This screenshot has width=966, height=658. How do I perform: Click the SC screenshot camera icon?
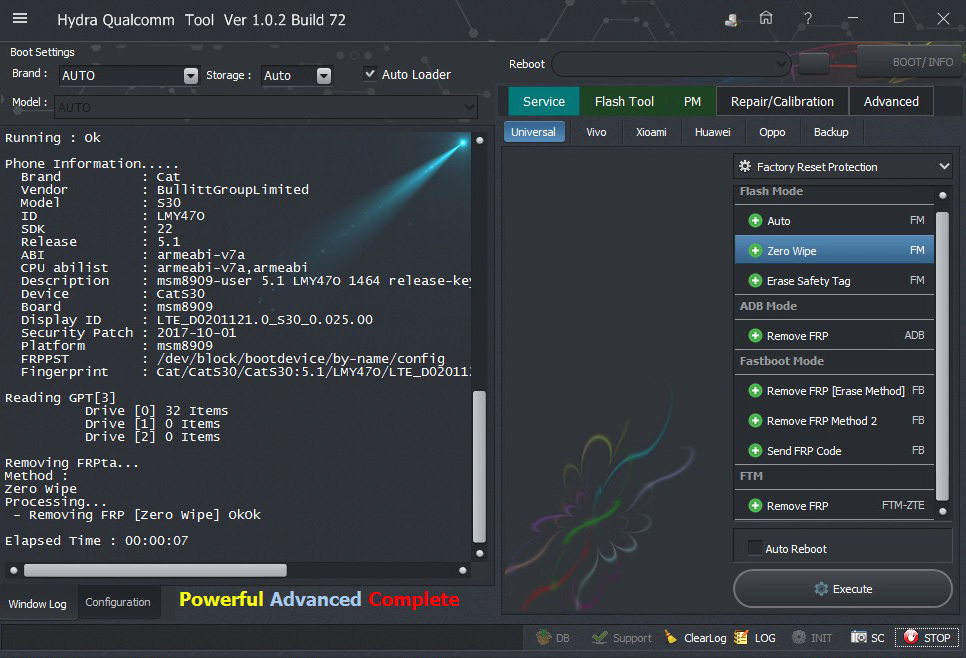(858, 637)
